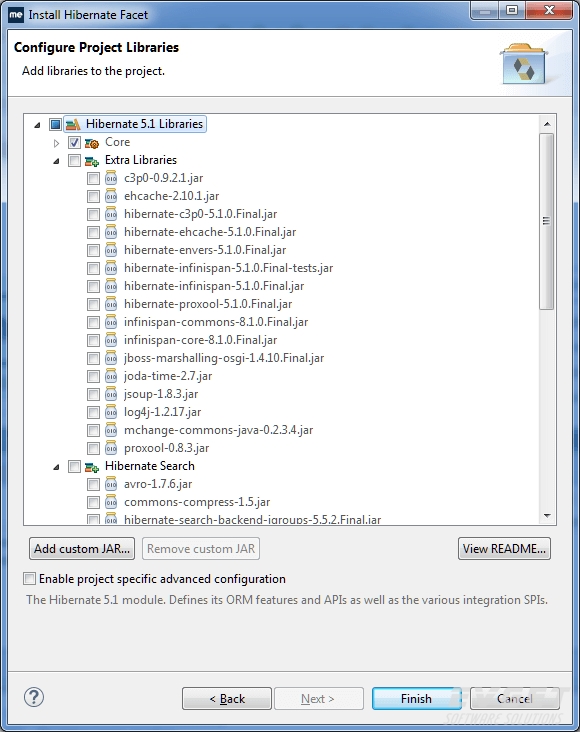This screenshot has width=580, height=732.
Task: Click jar icon beside c3p0-0.9.2.1.jar
Action: pos(111,178)
